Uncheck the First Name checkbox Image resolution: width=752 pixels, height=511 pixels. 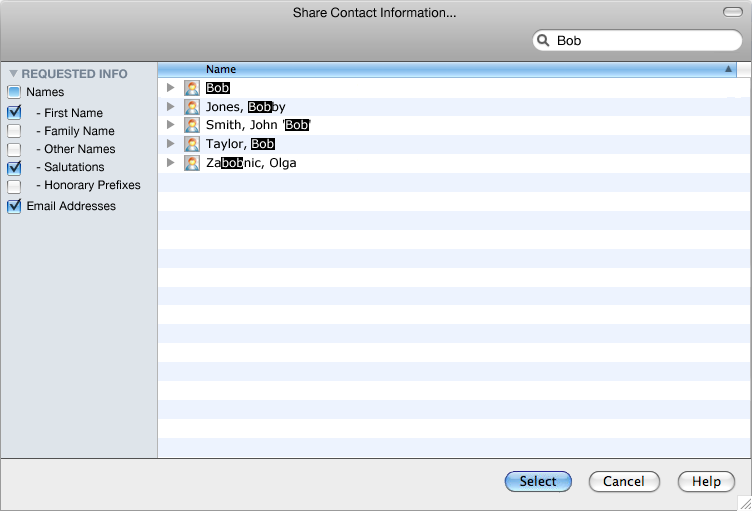(x=14, y=113)
